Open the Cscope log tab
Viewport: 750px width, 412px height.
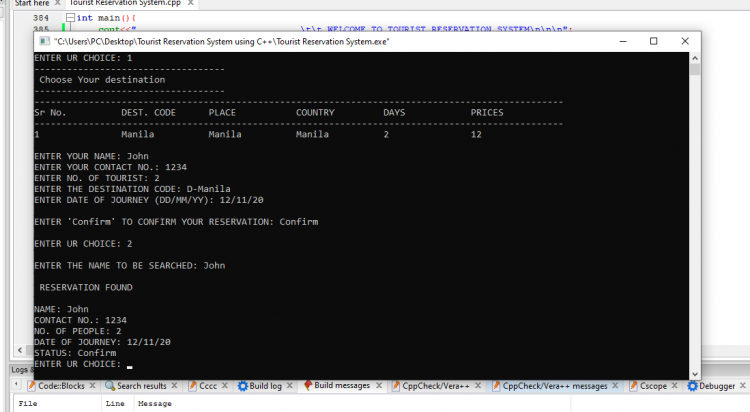[653, 386]
